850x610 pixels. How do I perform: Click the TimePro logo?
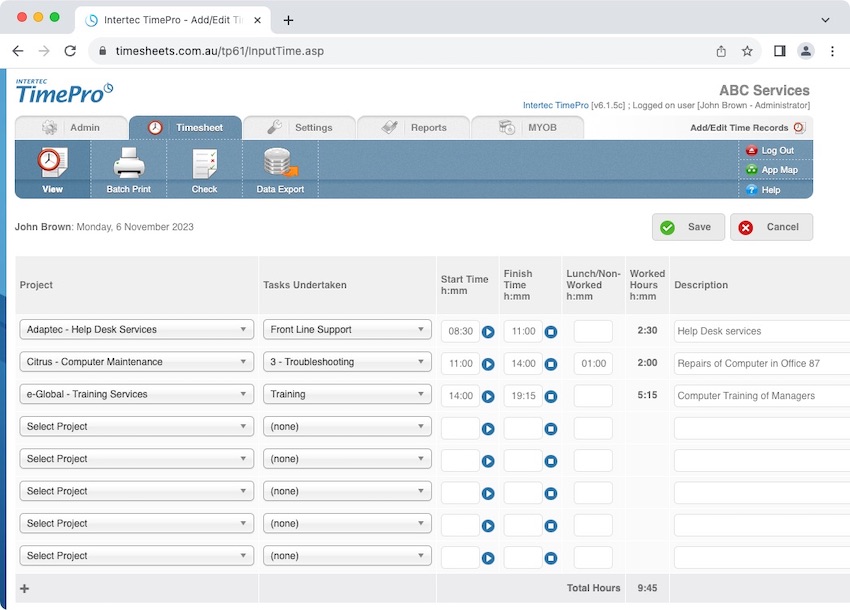point(65,92)
